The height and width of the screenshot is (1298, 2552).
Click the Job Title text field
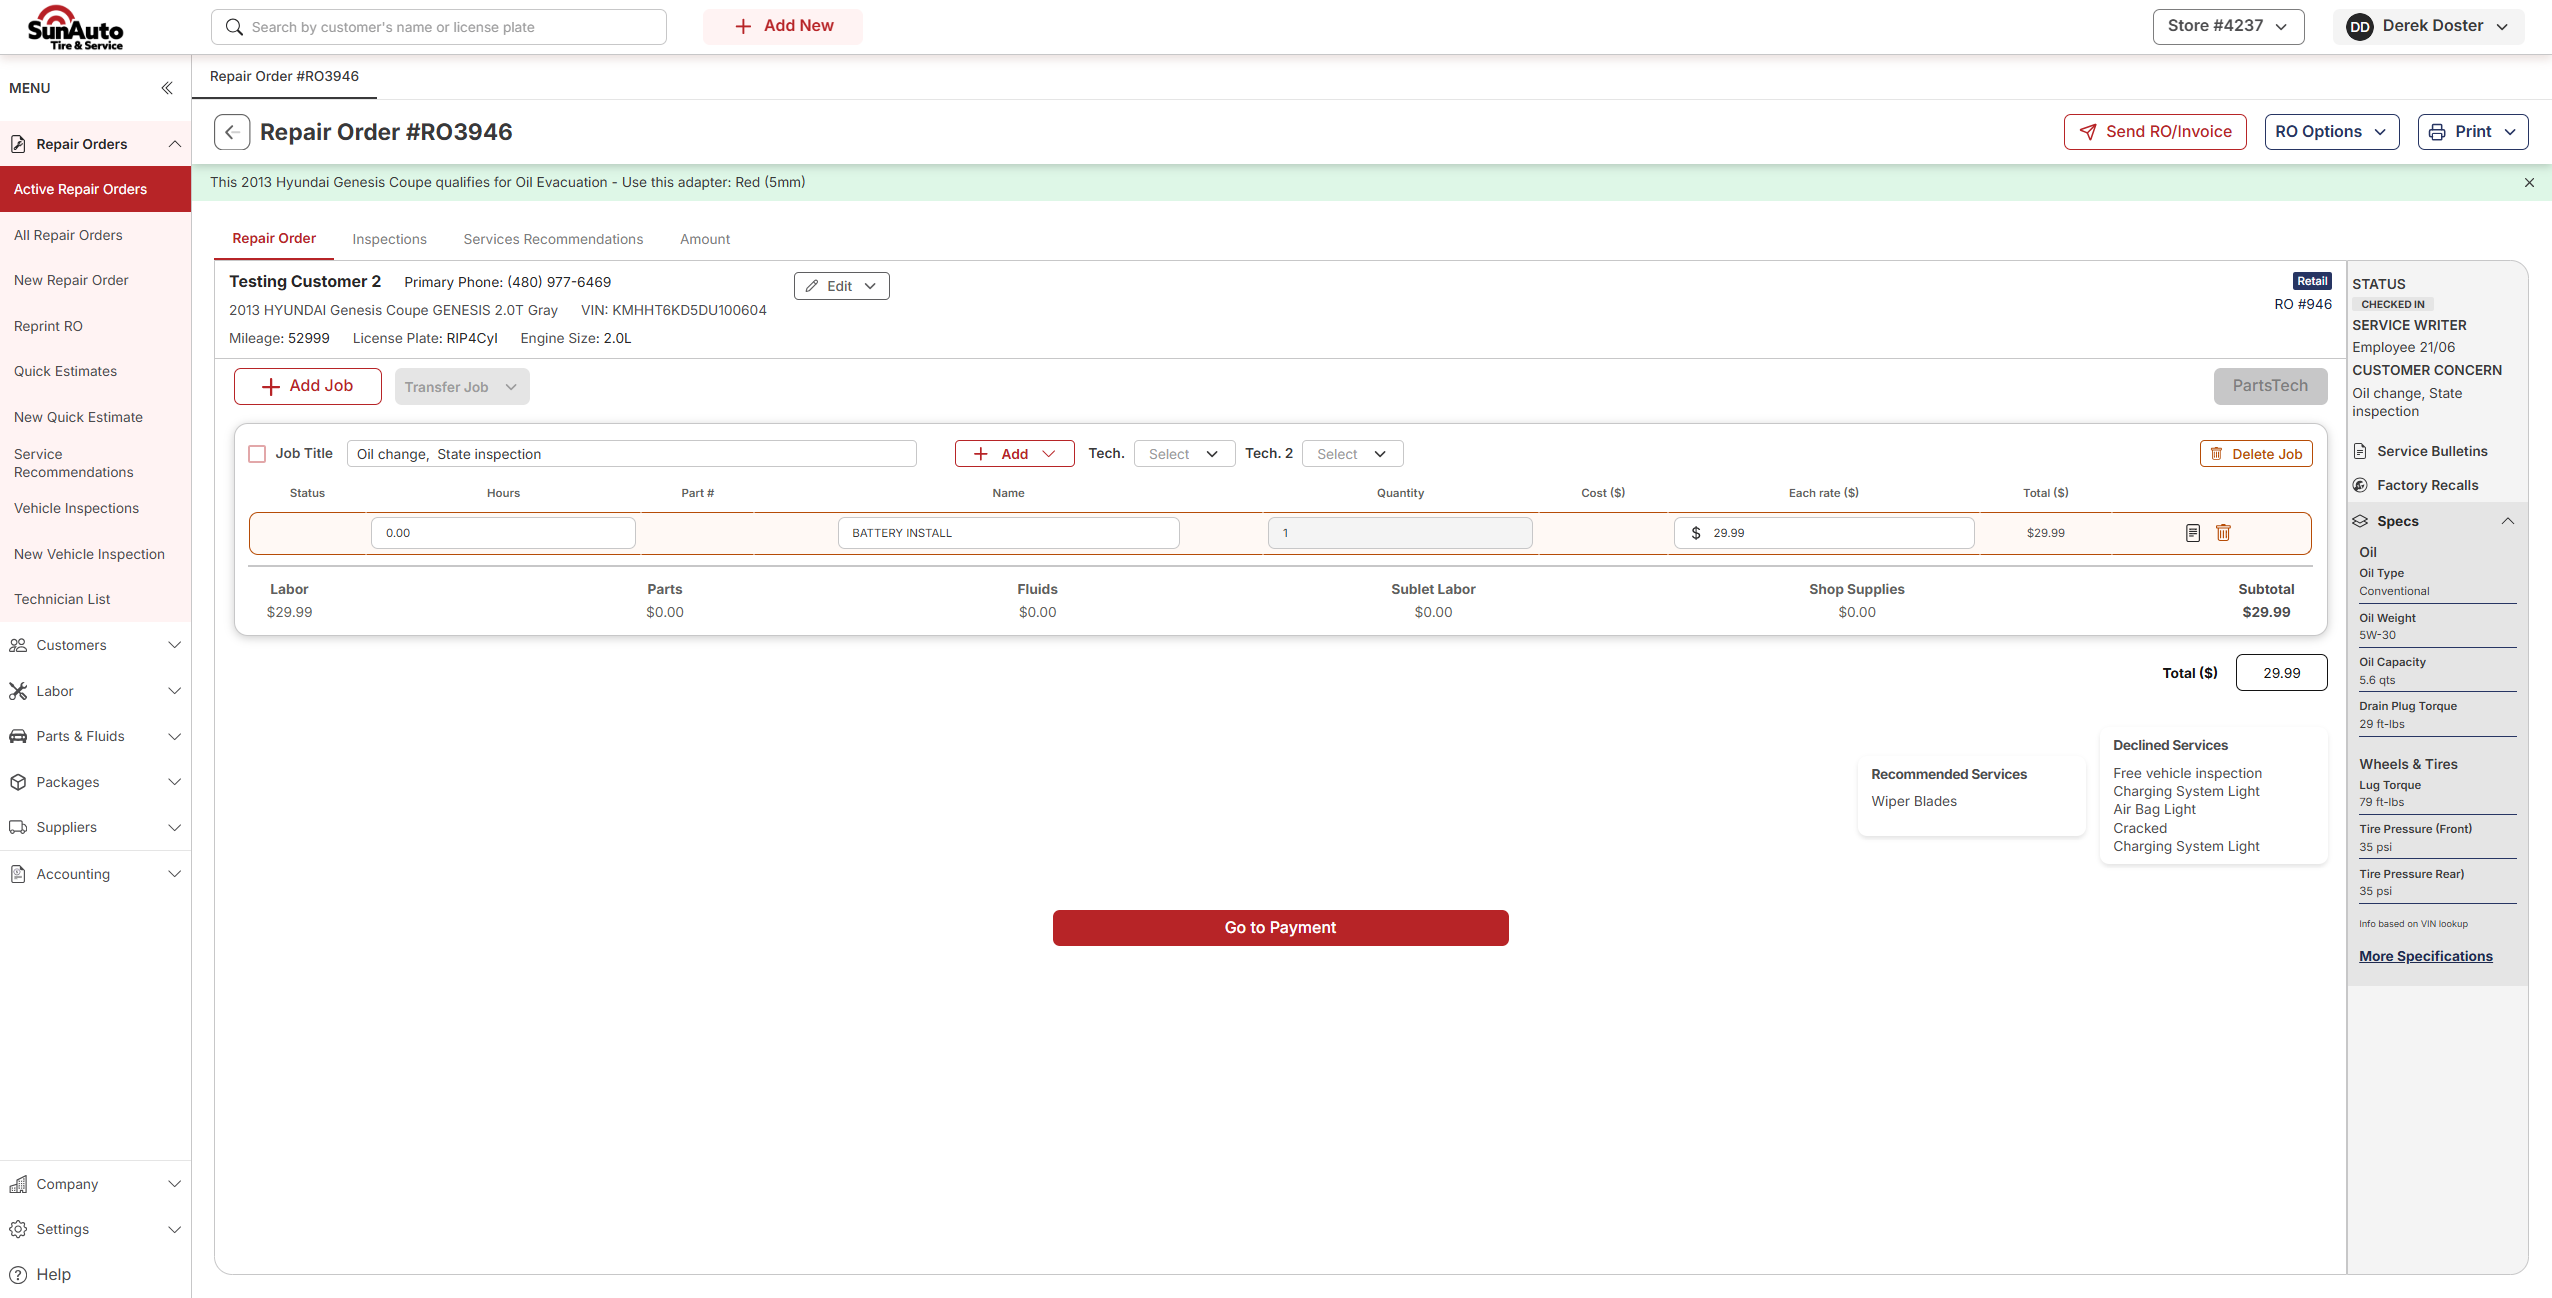pyautogui.click(x=632, y=454)
